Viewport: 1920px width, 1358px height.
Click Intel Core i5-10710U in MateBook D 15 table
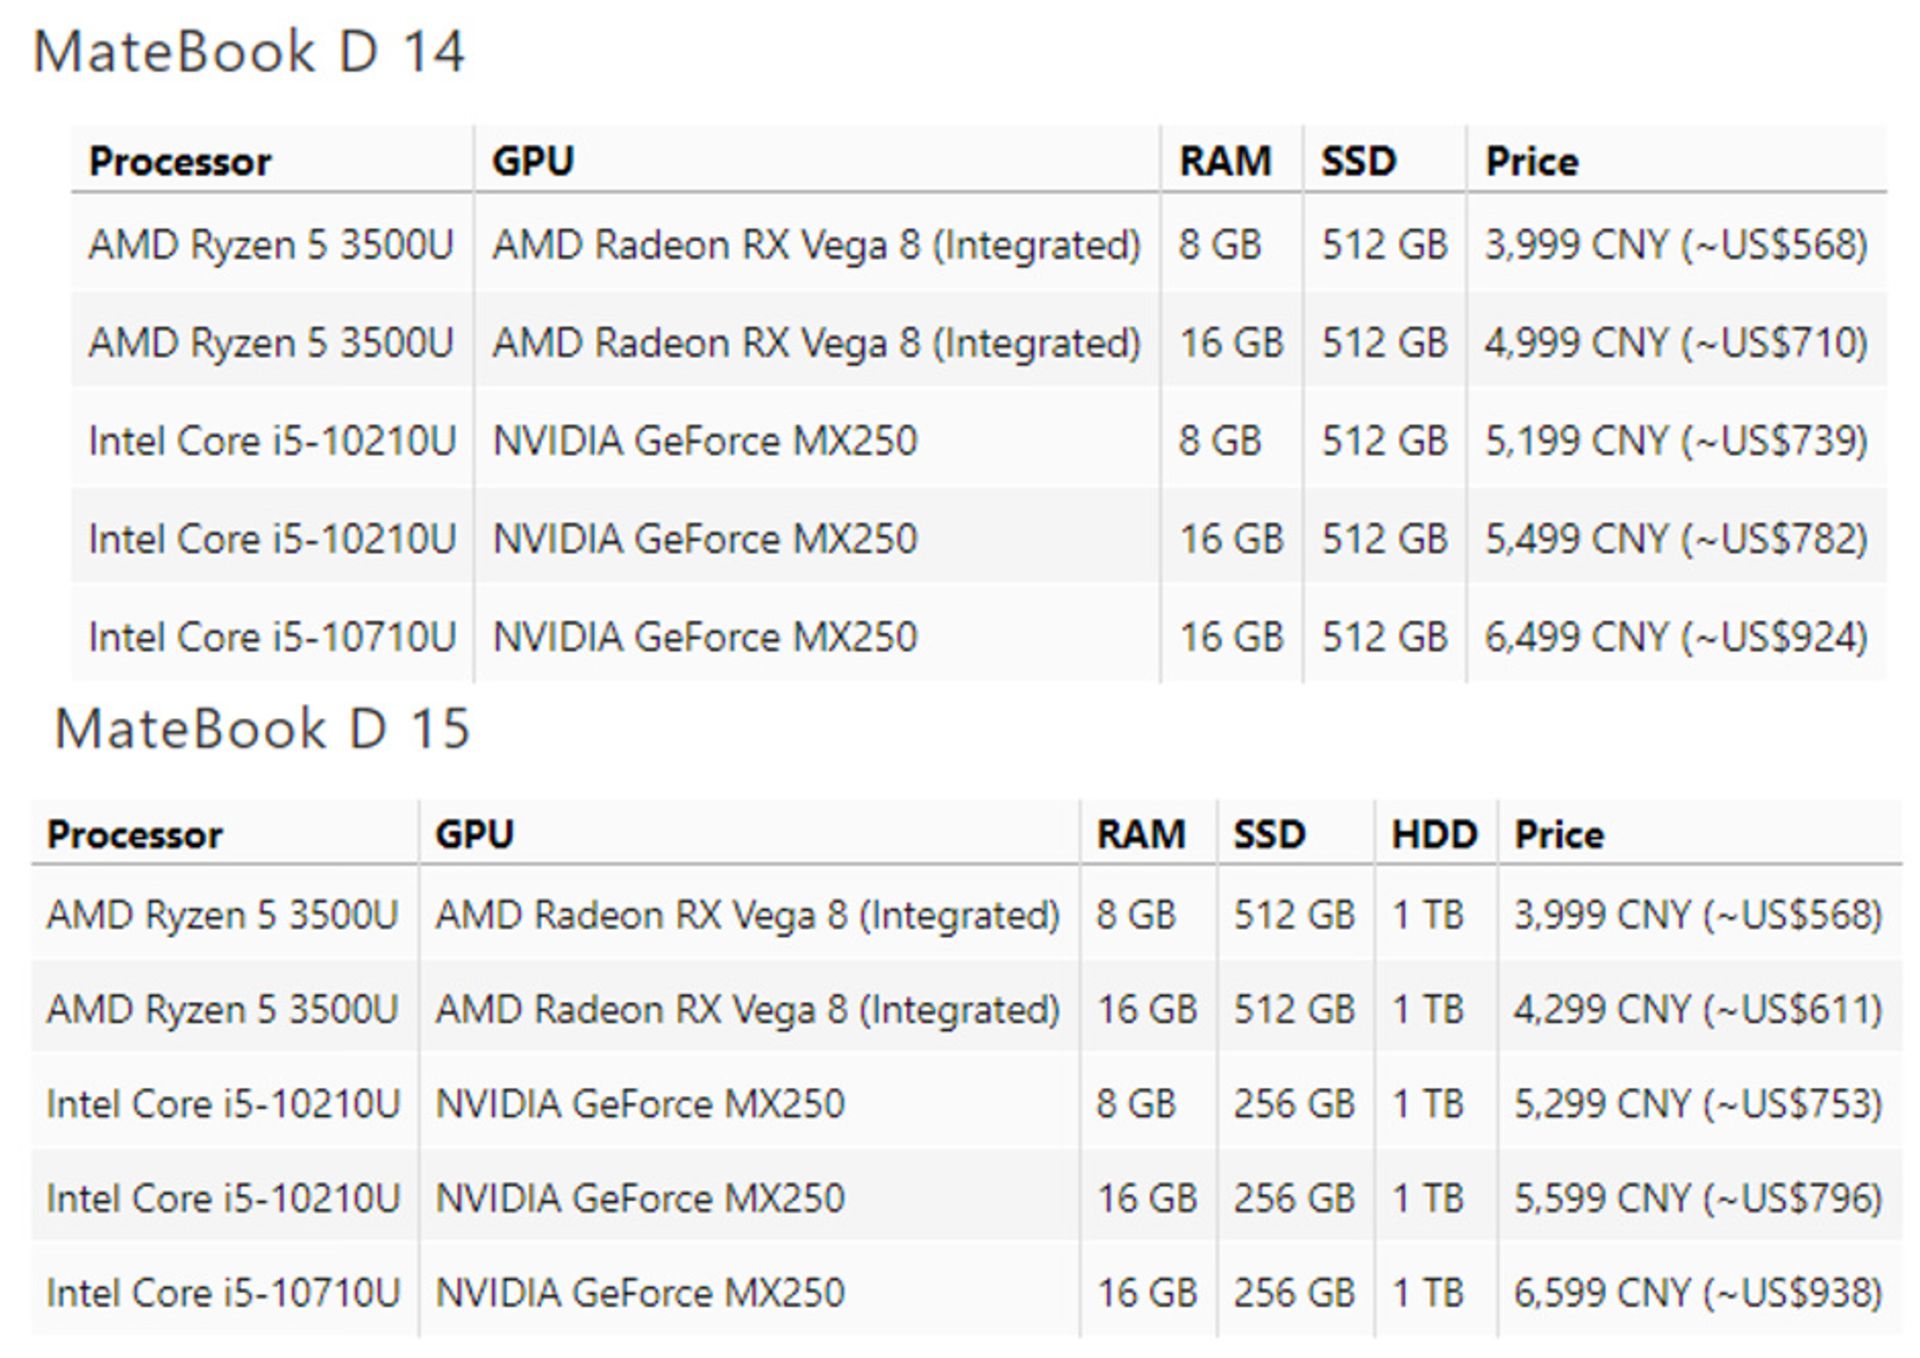pos(223,1293)
